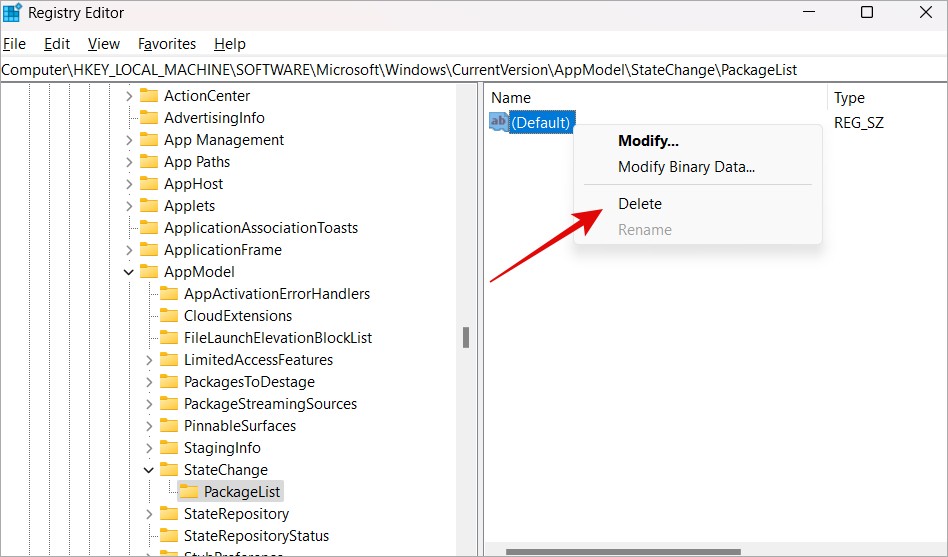This screenshot has height=557, width=948.
Task: Click the ActionCenter folder icon
Action: click(149, 96)
